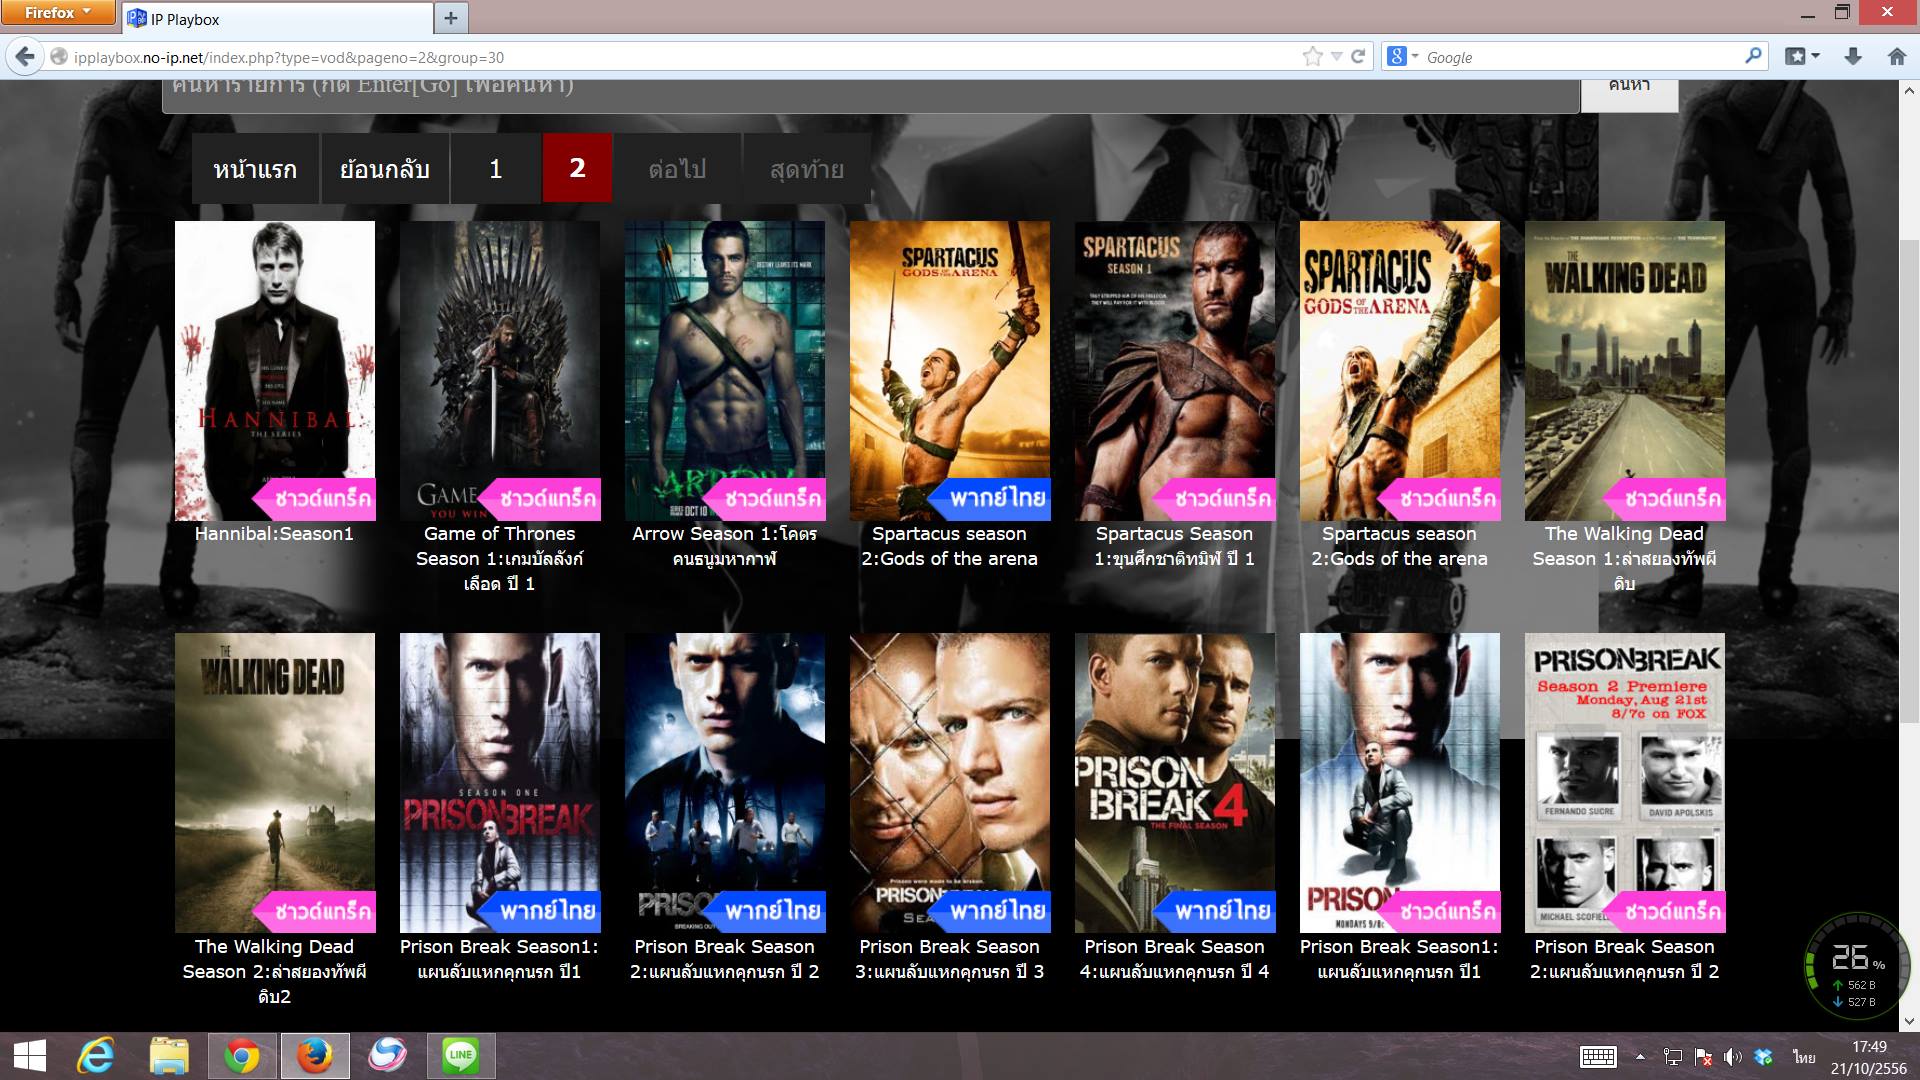Screen dimensions: 1920x1080
Task: Open new tab with plus button
Action: [451, 18]
